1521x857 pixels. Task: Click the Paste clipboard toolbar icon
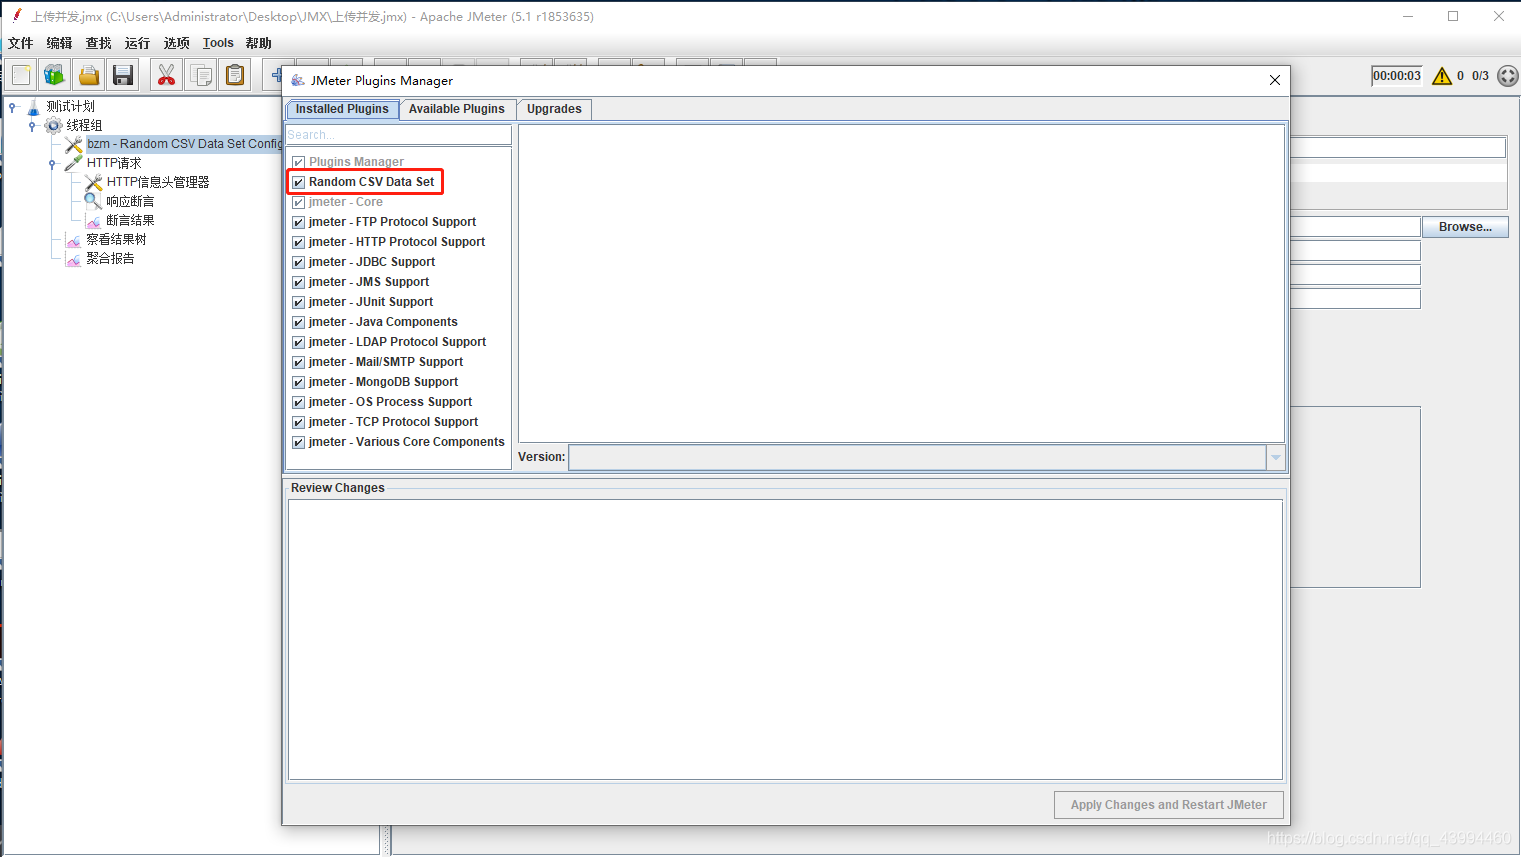coord(235,75)
